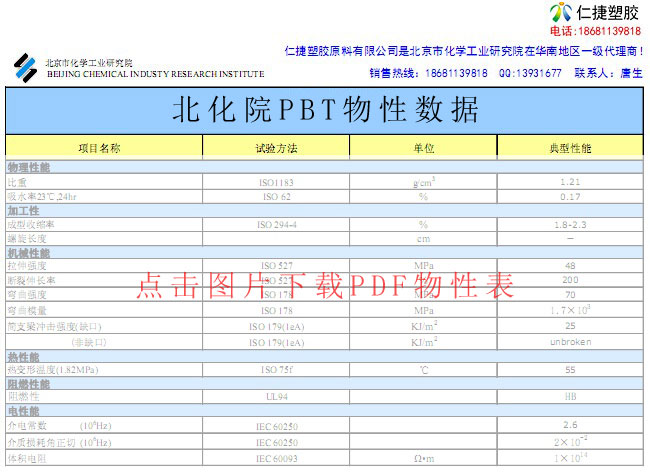The width and height of the screenshot is (650, 472).
Task: Click the 1.8-2.3 shrinkage value
Action: [570, 225]
